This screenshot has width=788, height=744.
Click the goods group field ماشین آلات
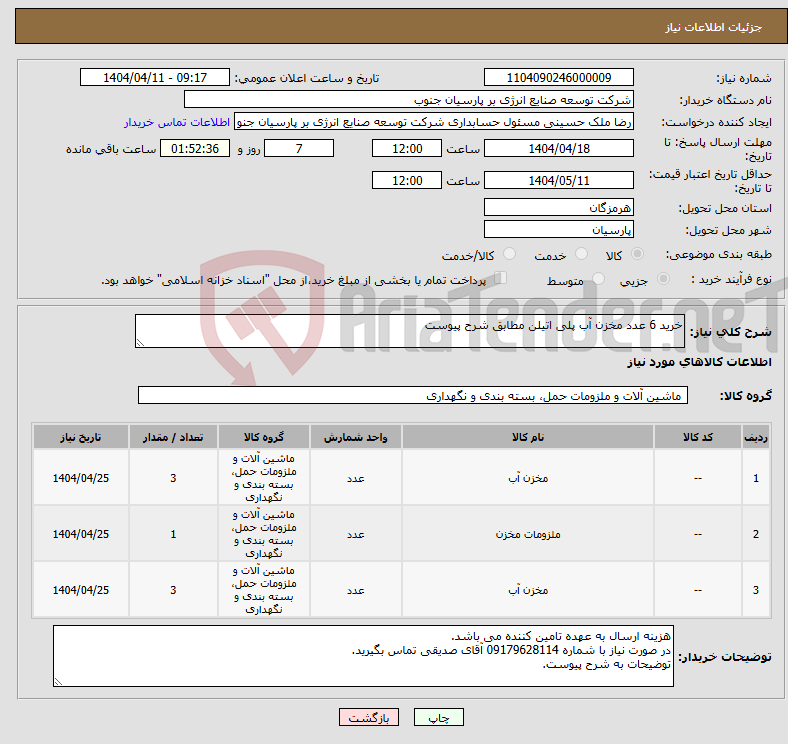pos(413,395)
